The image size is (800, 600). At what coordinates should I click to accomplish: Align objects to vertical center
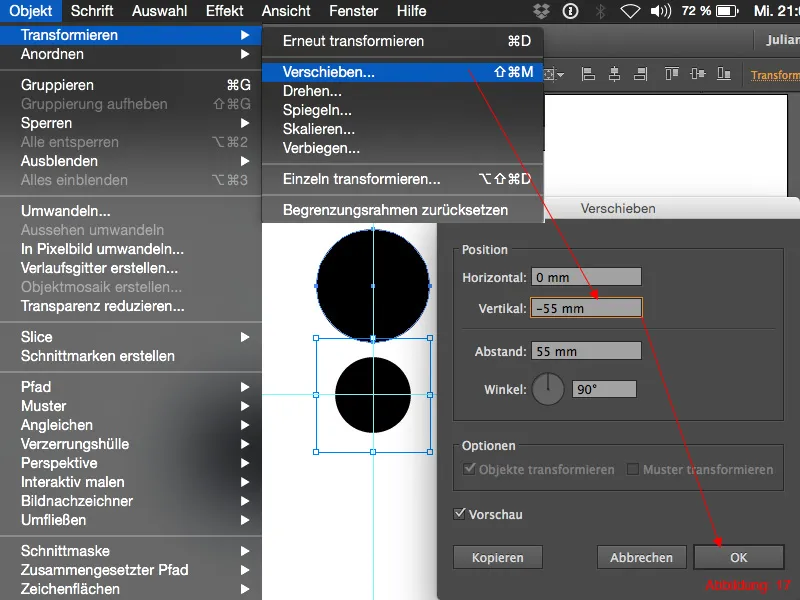(697, 74)
